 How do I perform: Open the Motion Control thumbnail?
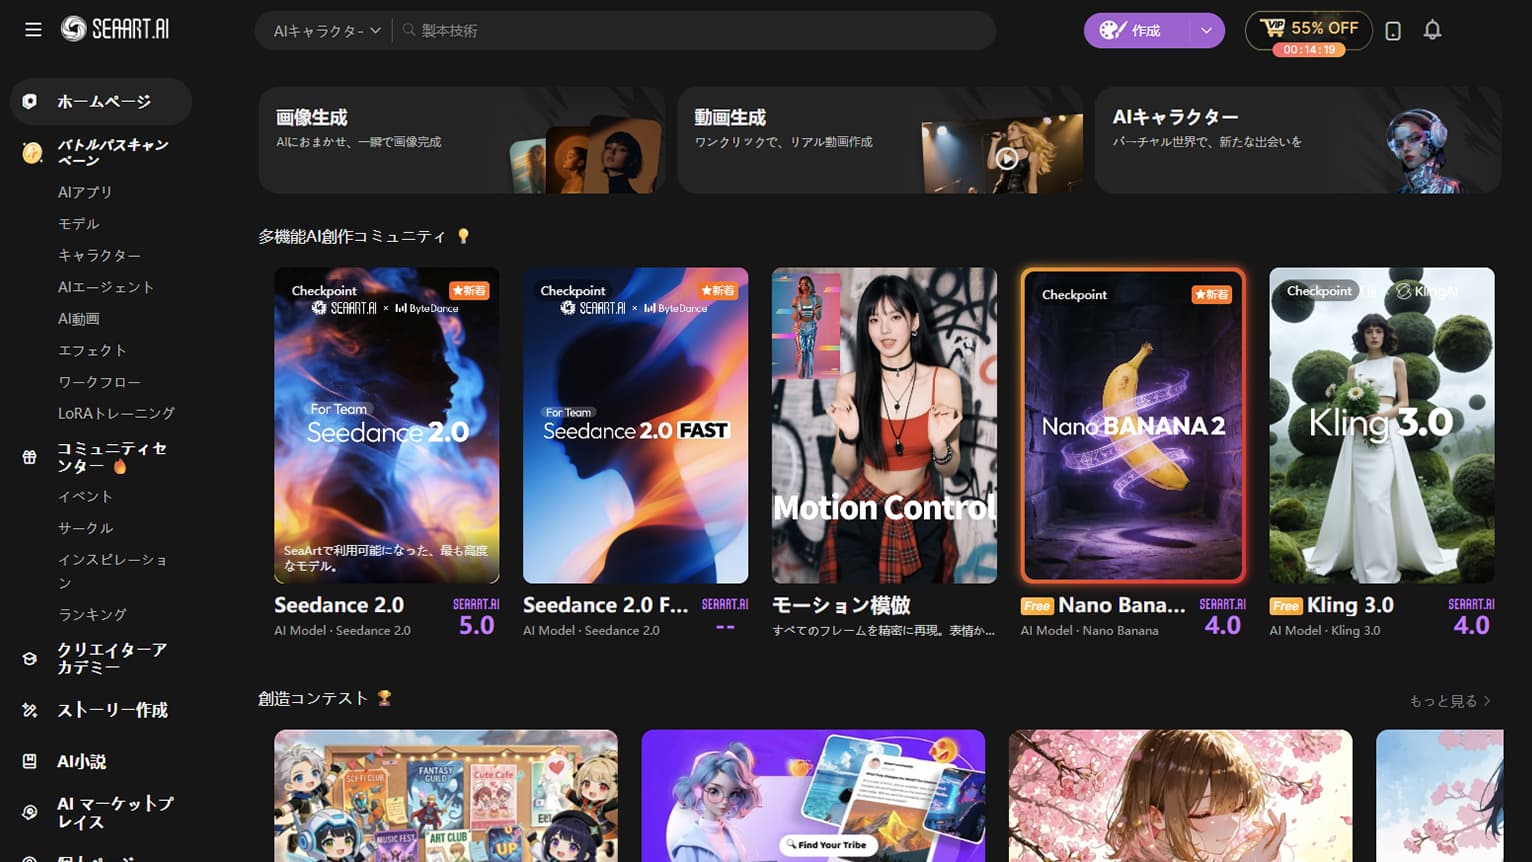[884, 425]
